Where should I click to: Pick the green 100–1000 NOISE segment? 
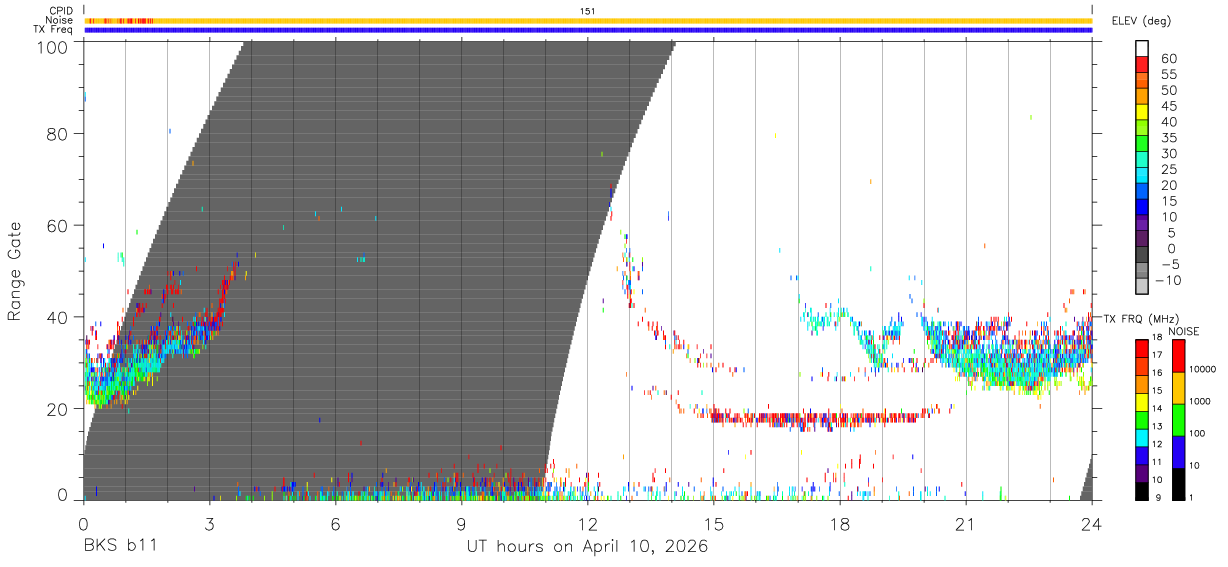click(x=1179, y=420)
